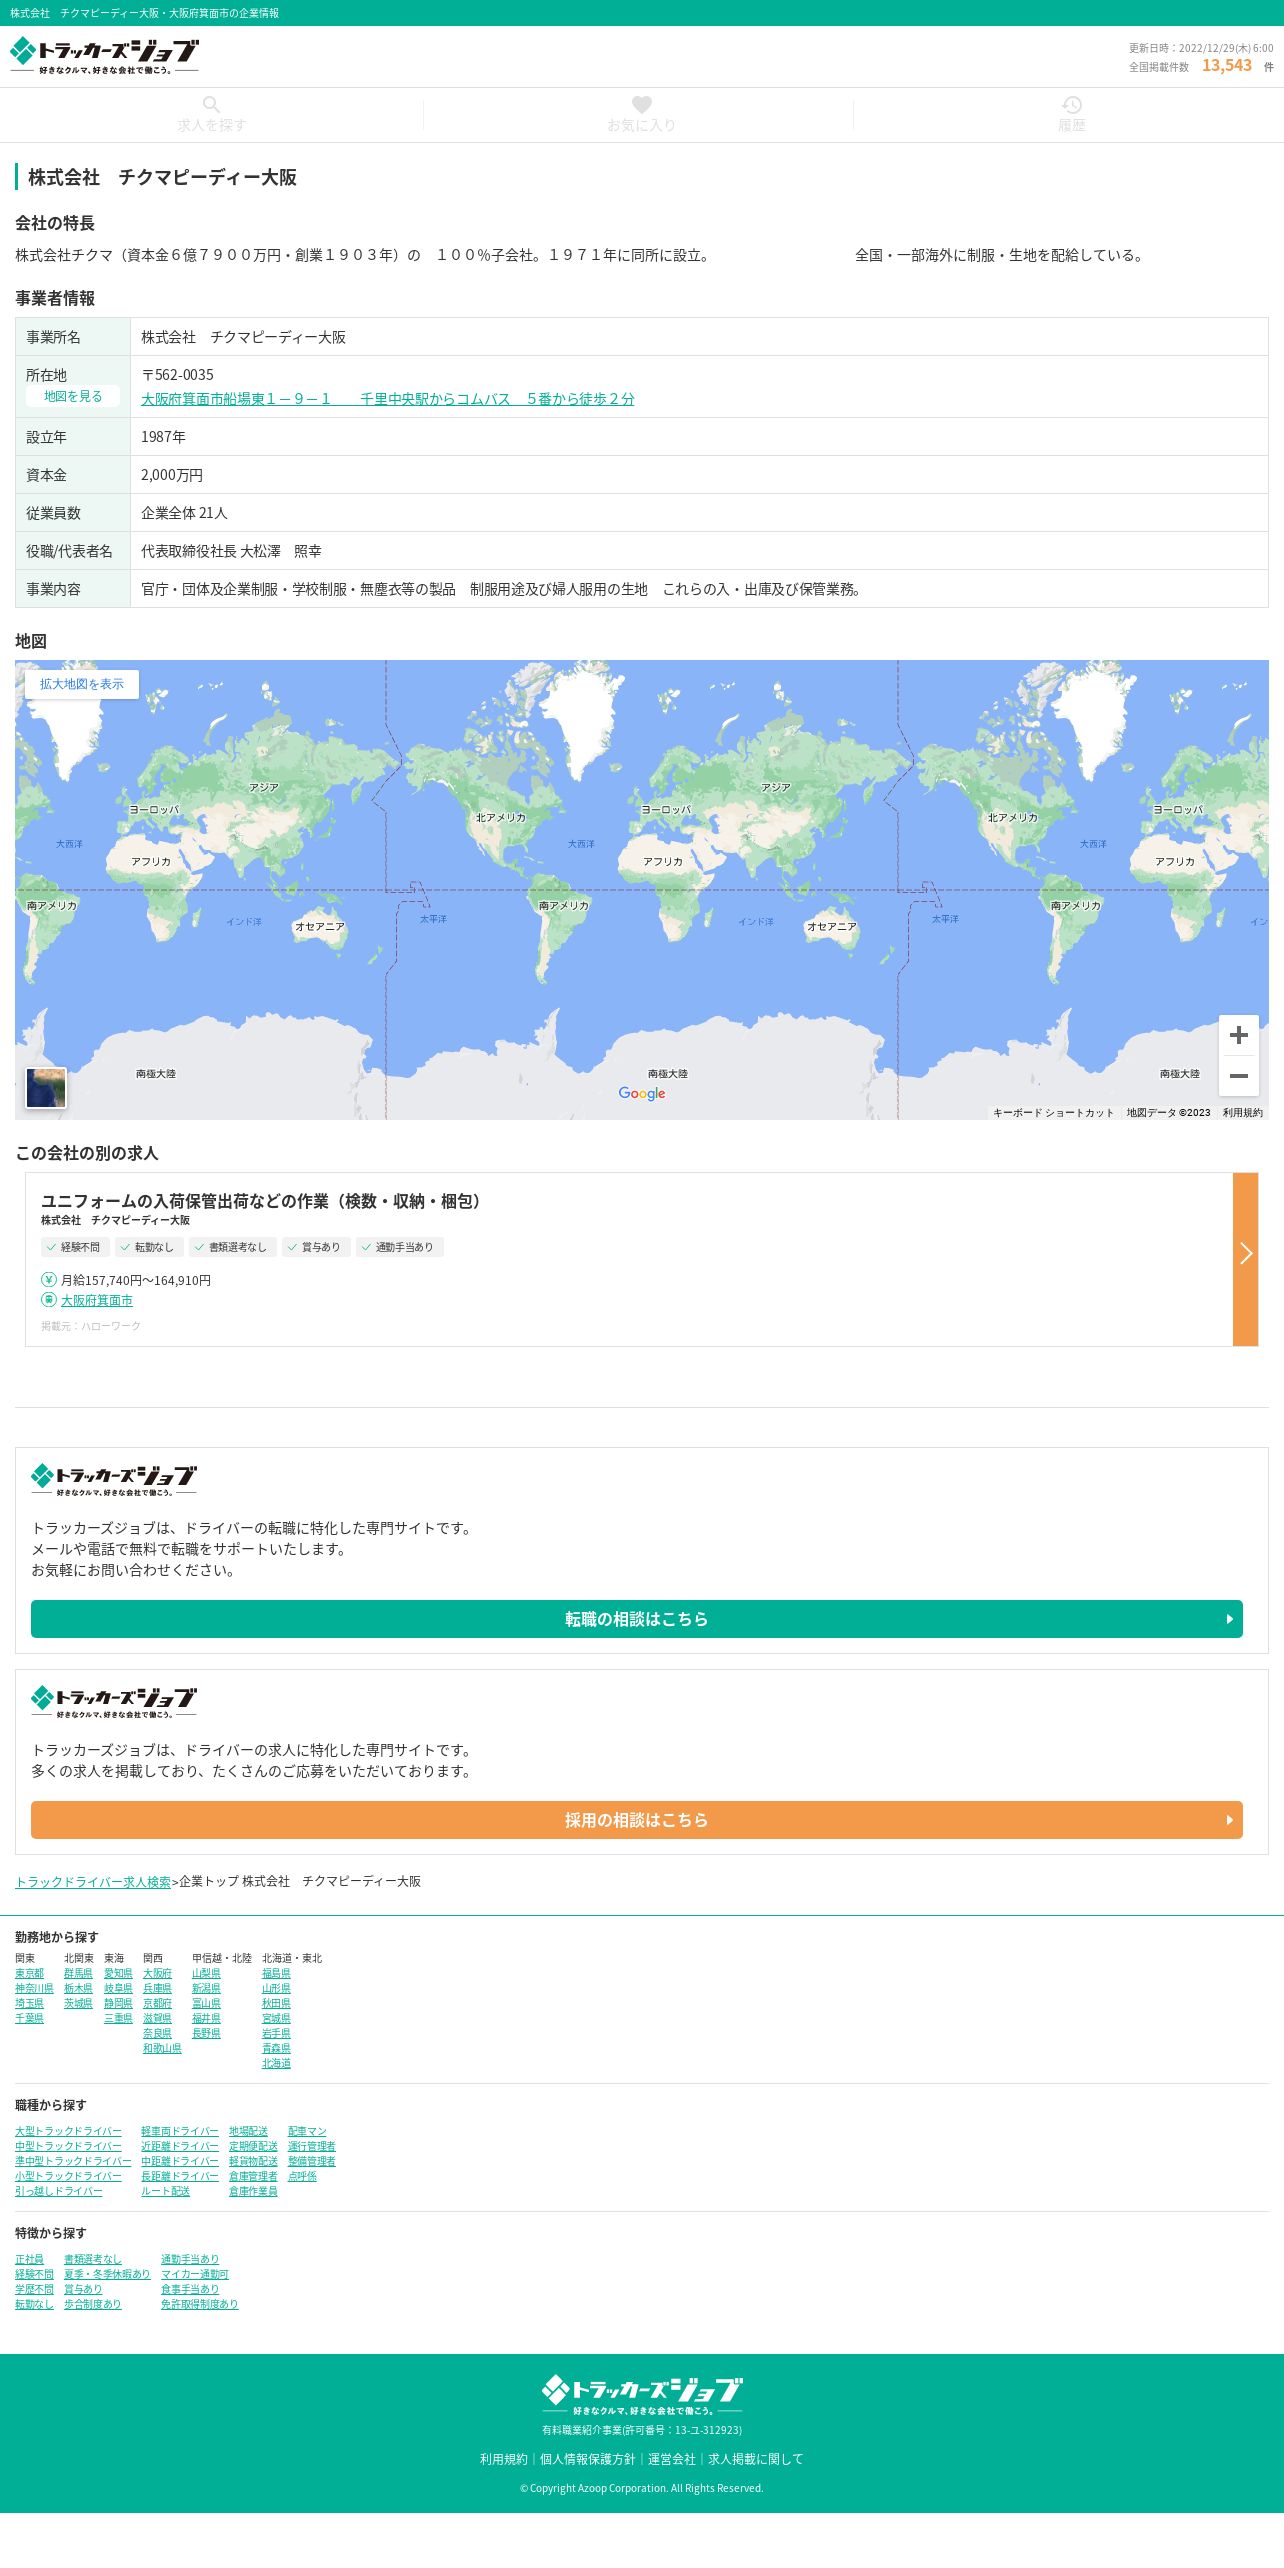
Task: Click the orange arrow on the job card
Action: 1245,1259
